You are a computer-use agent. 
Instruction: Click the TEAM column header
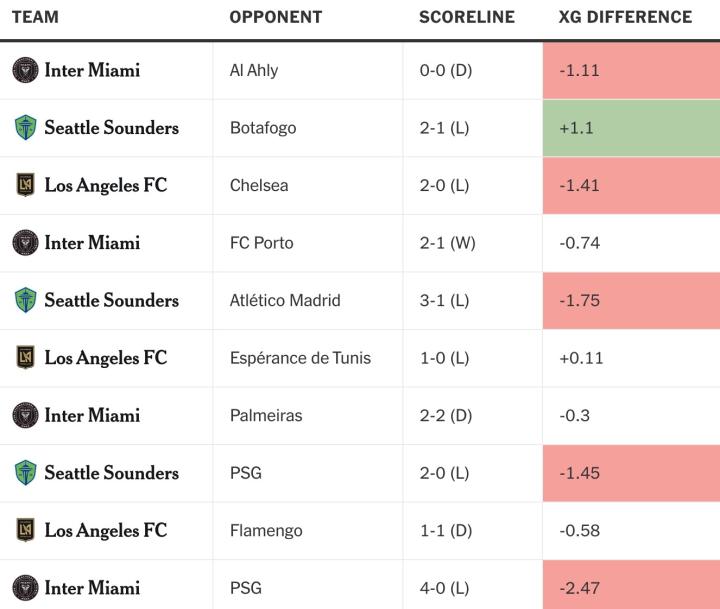[x=36, y=17]
